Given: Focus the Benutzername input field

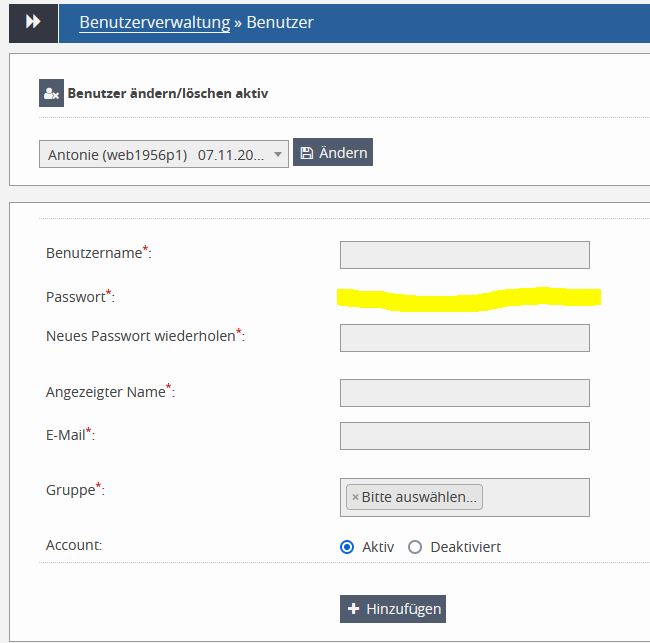Looking at the screenshot, I should tap(465, 255).
